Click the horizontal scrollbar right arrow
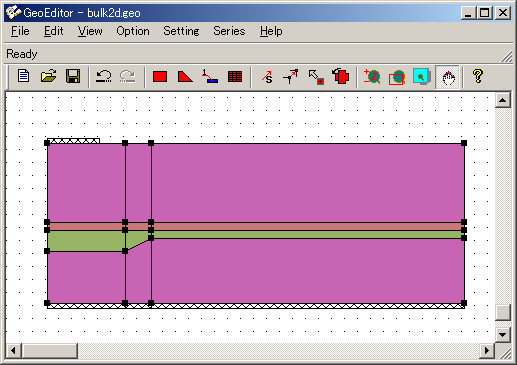This screenshot has width=517, height=365. (x=487, y=350)
